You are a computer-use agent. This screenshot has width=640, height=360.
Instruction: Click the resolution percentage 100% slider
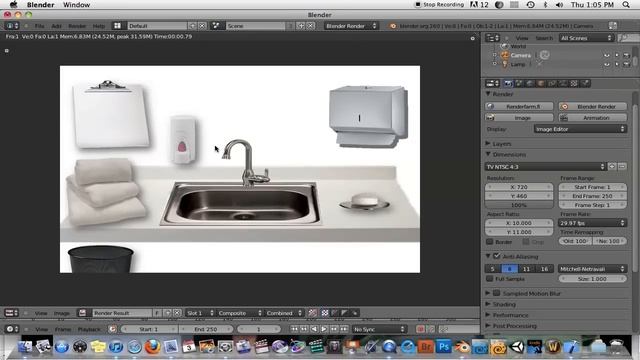click(519, 205)
